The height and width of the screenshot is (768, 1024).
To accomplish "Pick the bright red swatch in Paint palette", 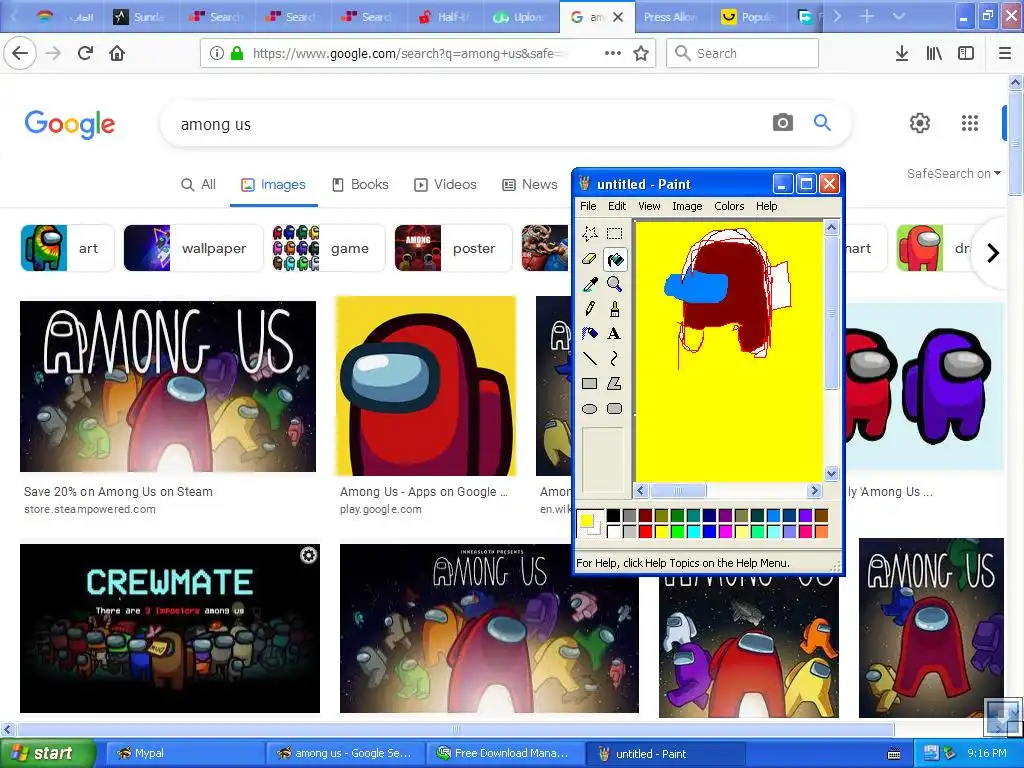I will [x=645, y=532].
